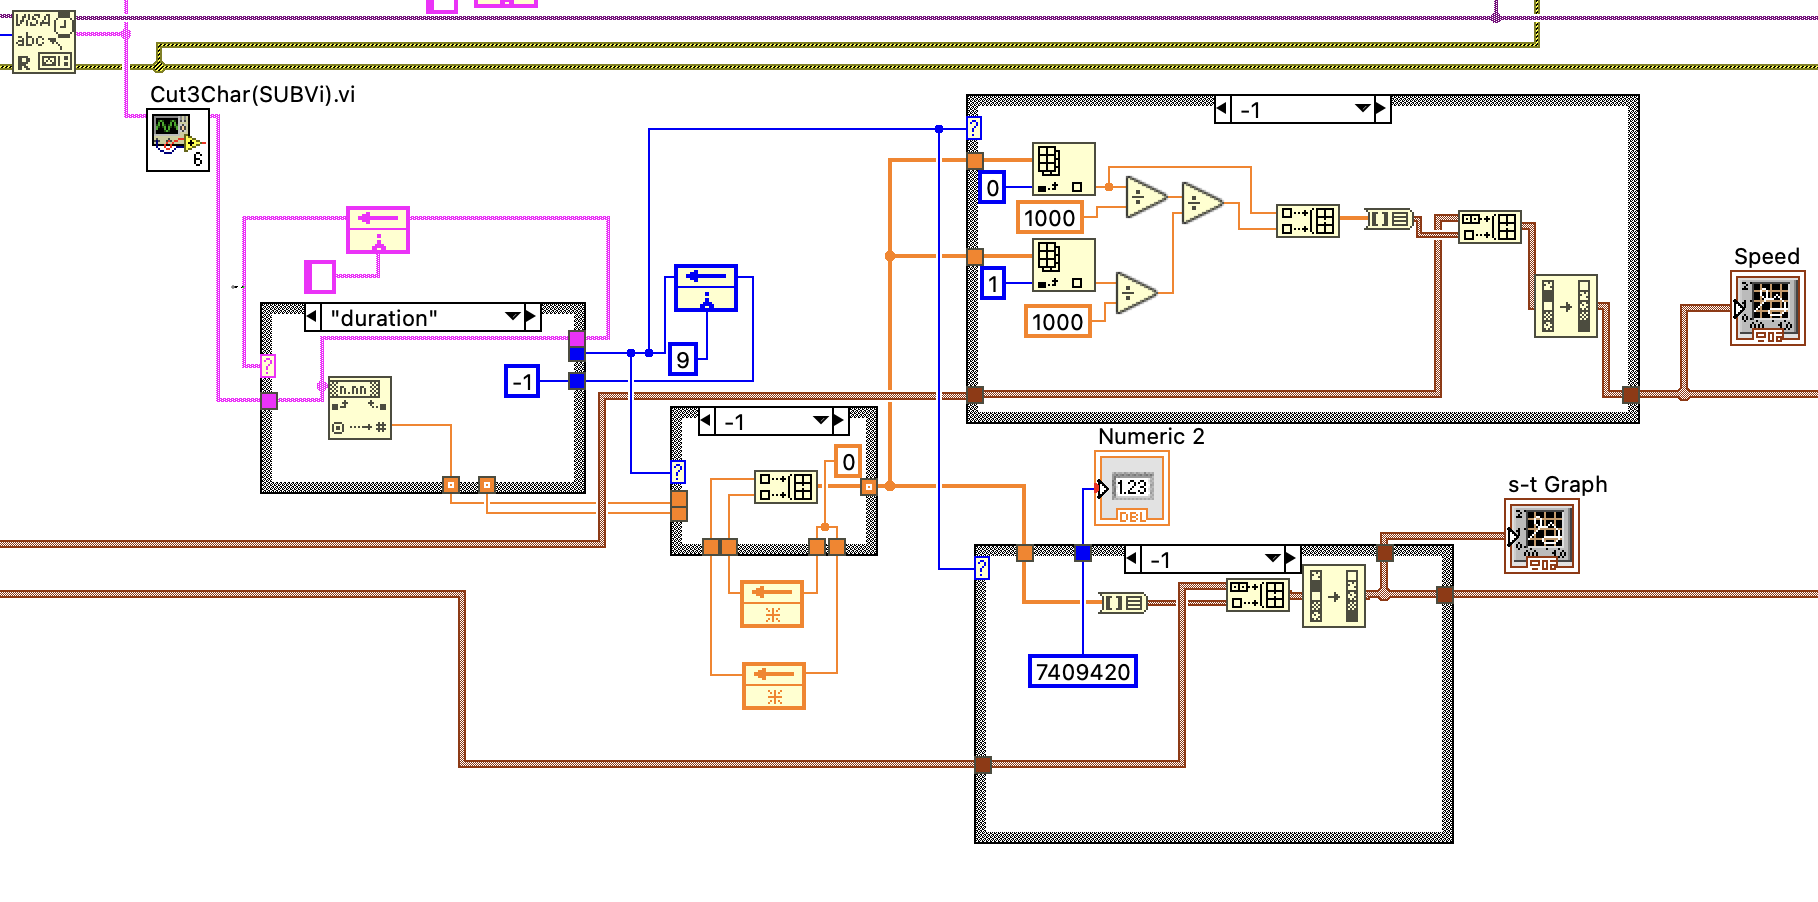Image resolution: width=1818 pixels, height=902 pixels.
Task: Select the s-t Graph terminal icon
Action: (1541, 536)
